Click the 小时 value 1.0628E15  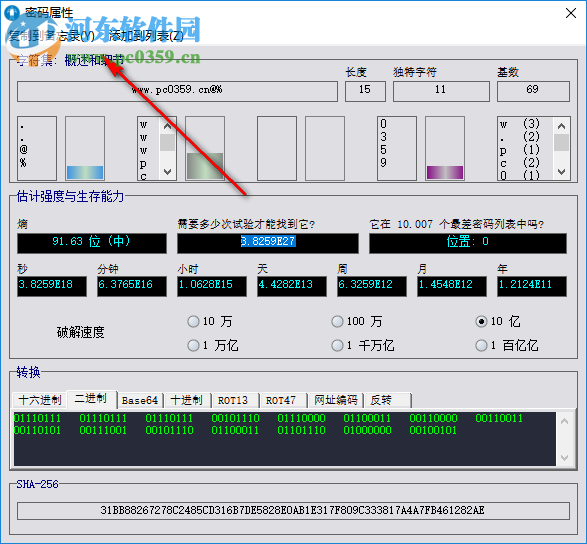[x=212, y=286]
